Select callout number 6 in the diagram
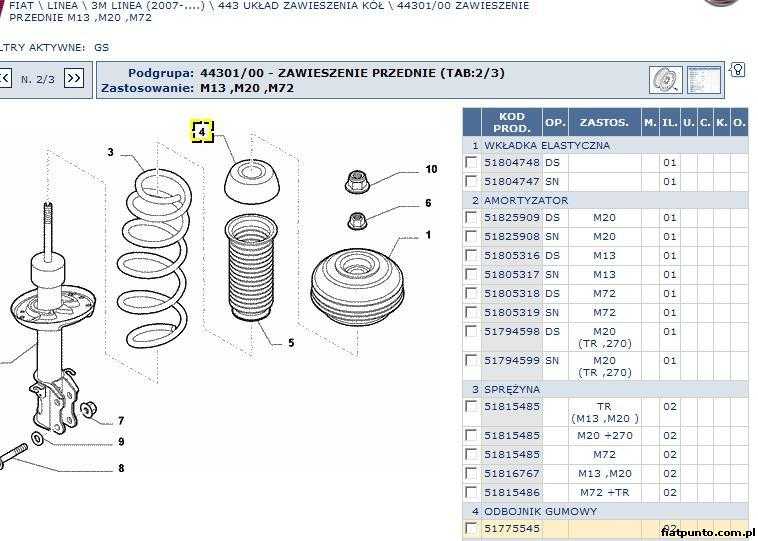This screenshot has width=758, height=541. [428, 203]
